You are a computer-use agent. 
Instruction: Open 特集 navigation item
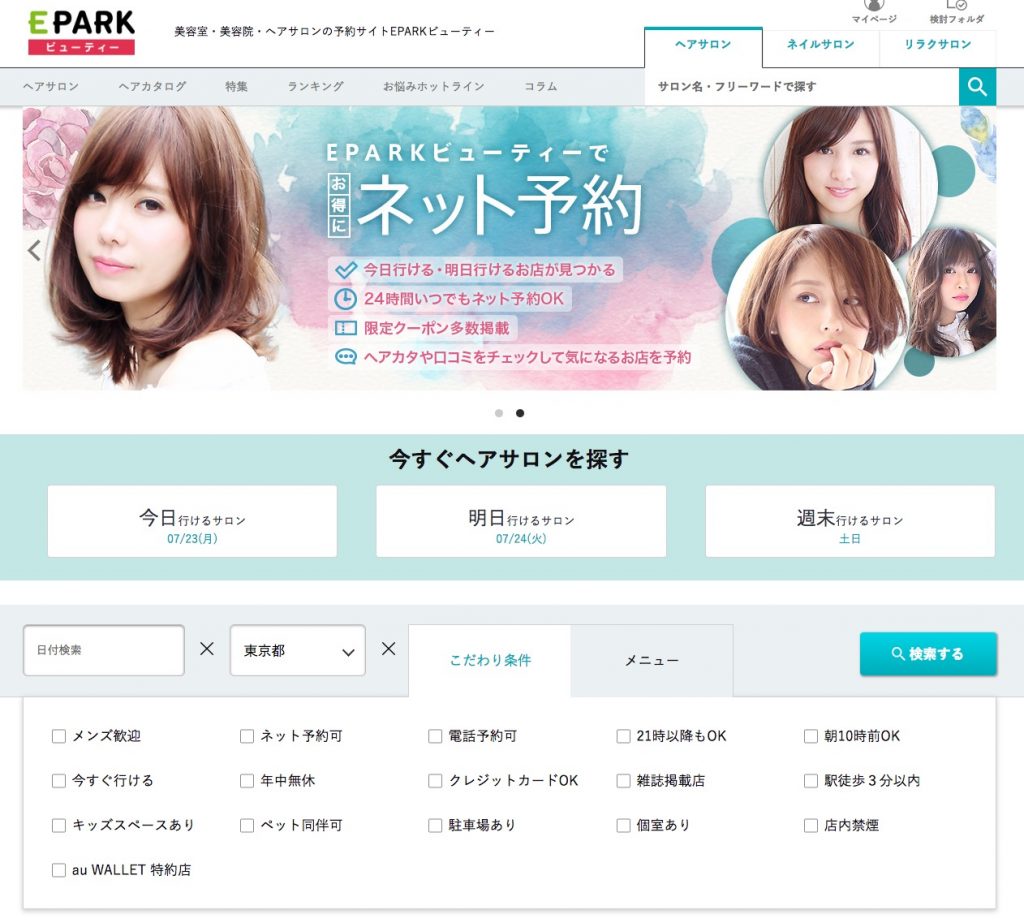236,86
